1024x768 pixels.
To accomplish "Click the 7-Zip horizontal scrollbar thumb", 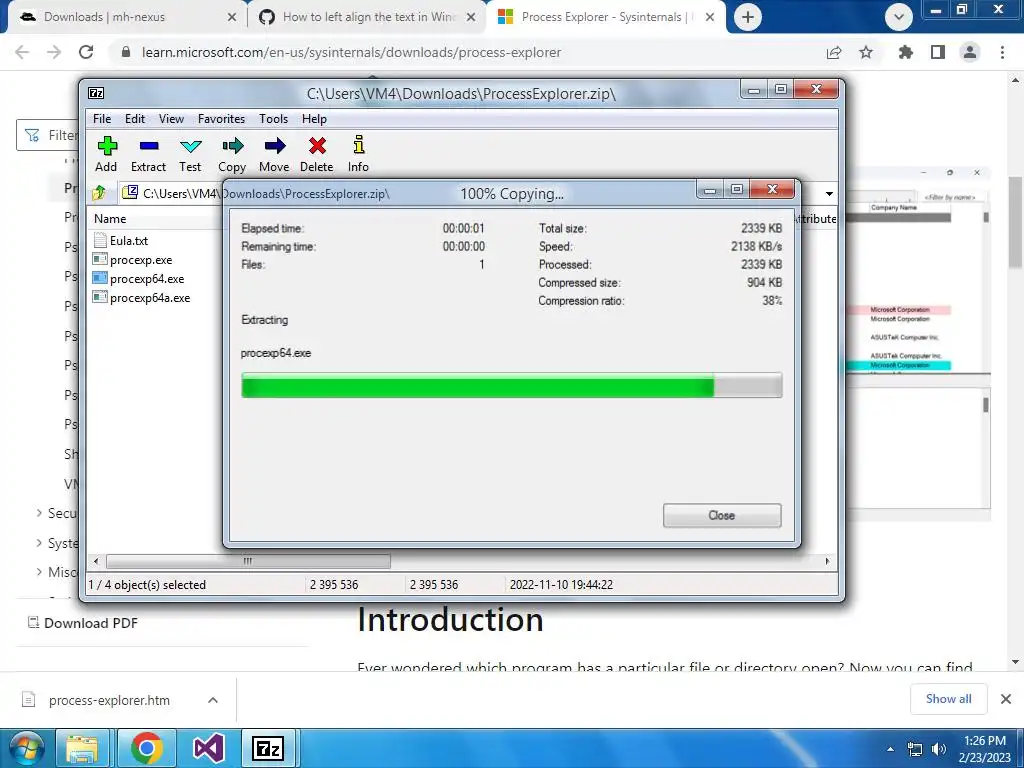I will point(248,561).
